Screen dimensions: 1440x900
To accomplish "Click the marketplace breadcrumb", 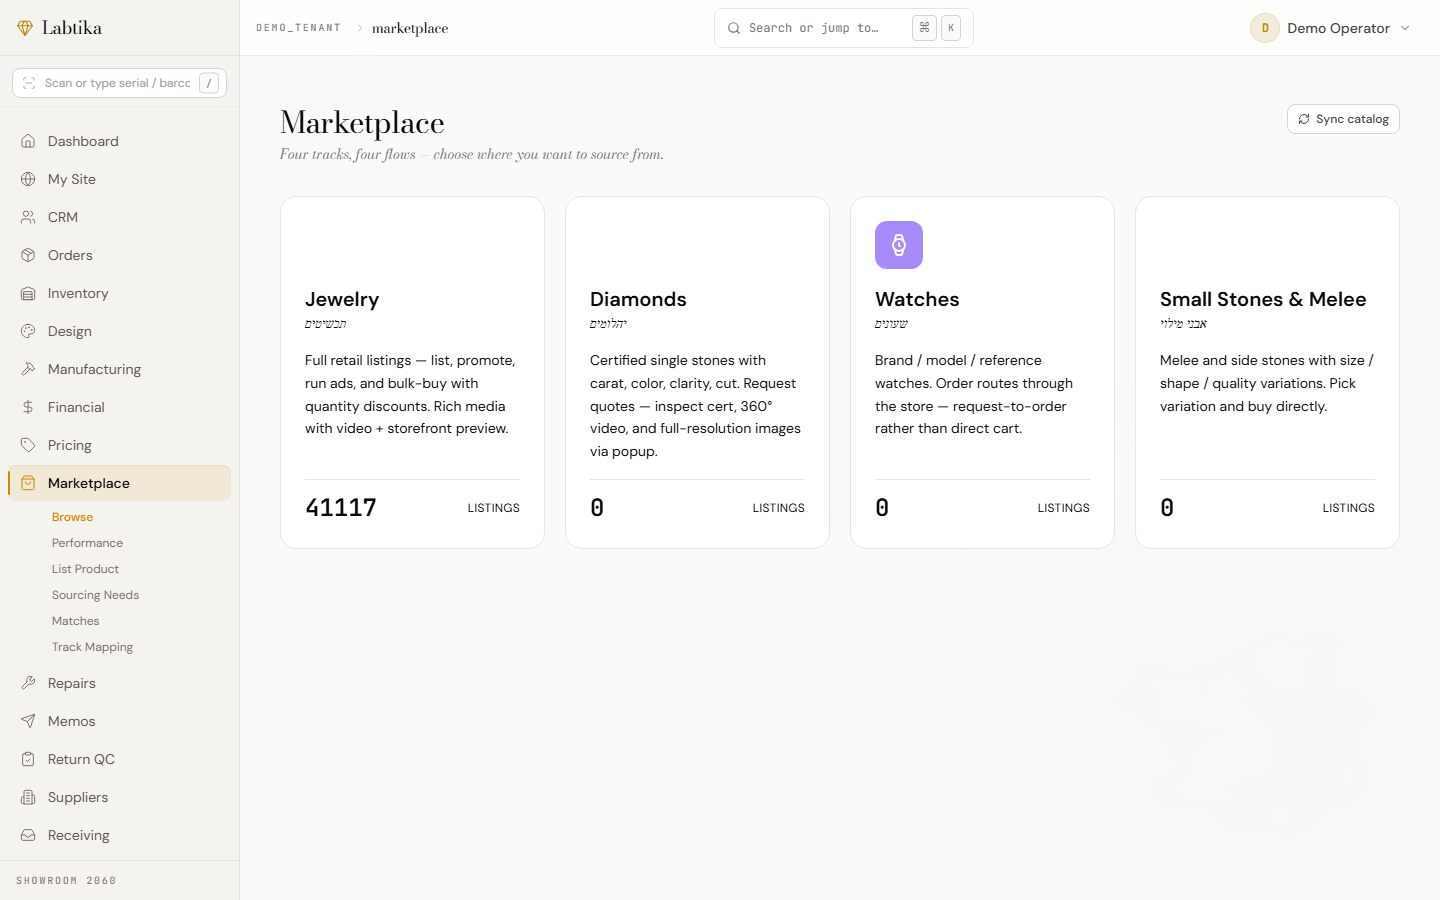I will 410,28.
